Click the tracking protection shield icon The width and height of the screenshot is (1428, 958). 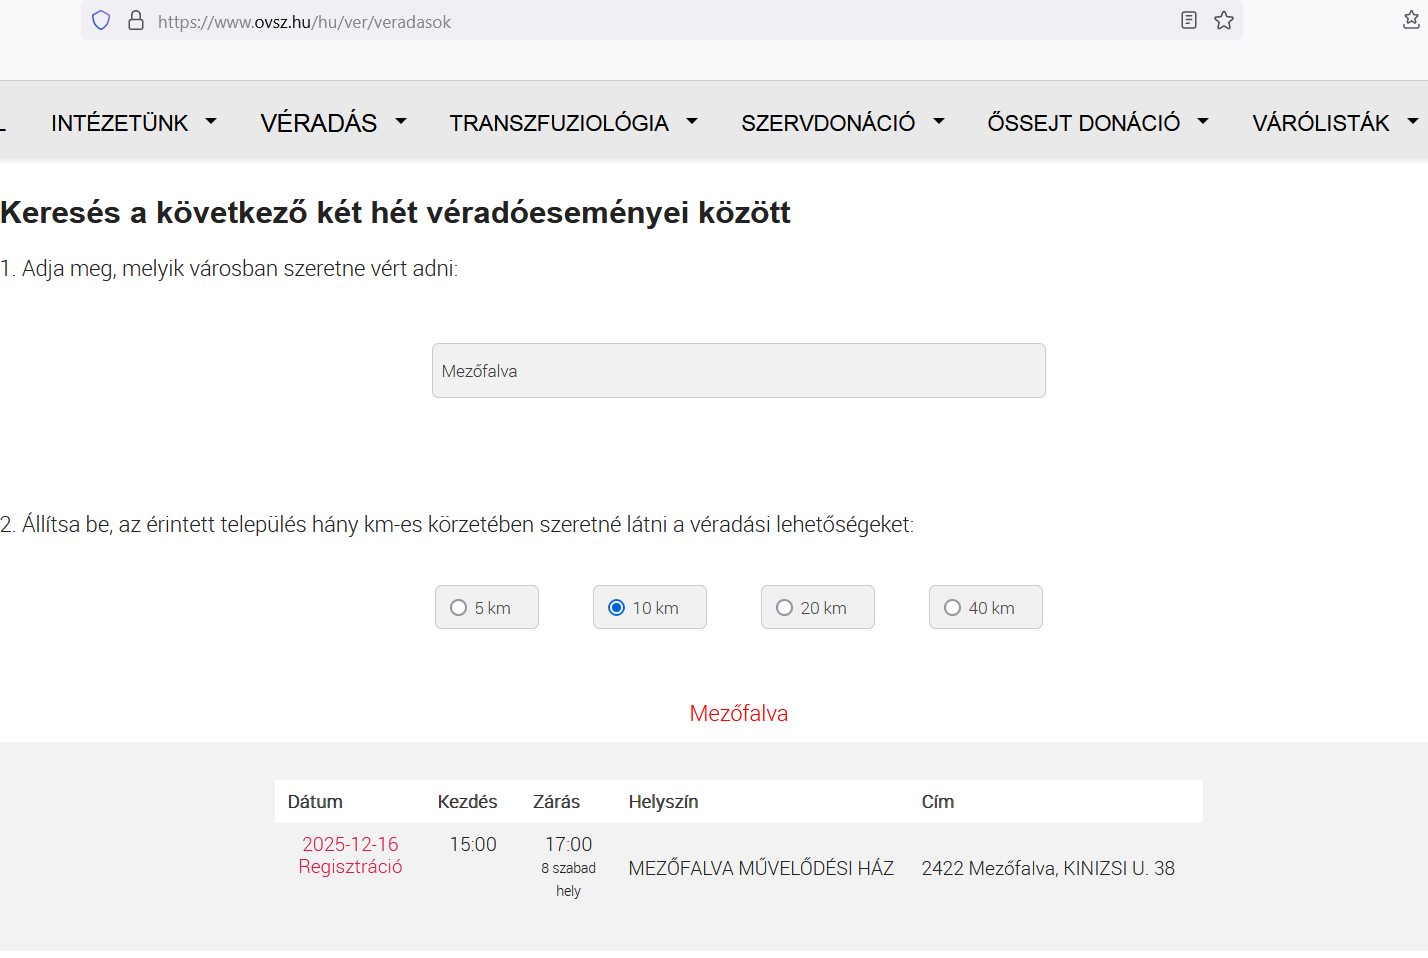pos(101,21)
